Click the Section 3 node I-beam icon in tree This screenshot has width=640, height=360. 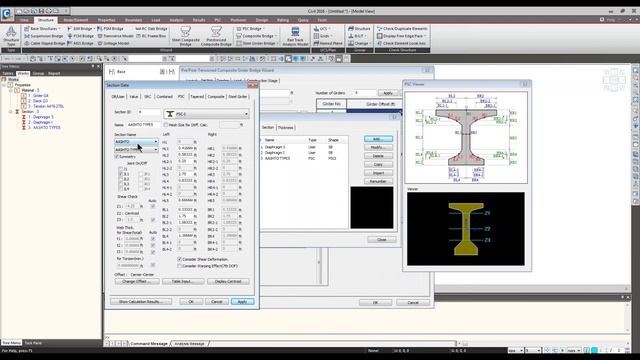point(17,111)
